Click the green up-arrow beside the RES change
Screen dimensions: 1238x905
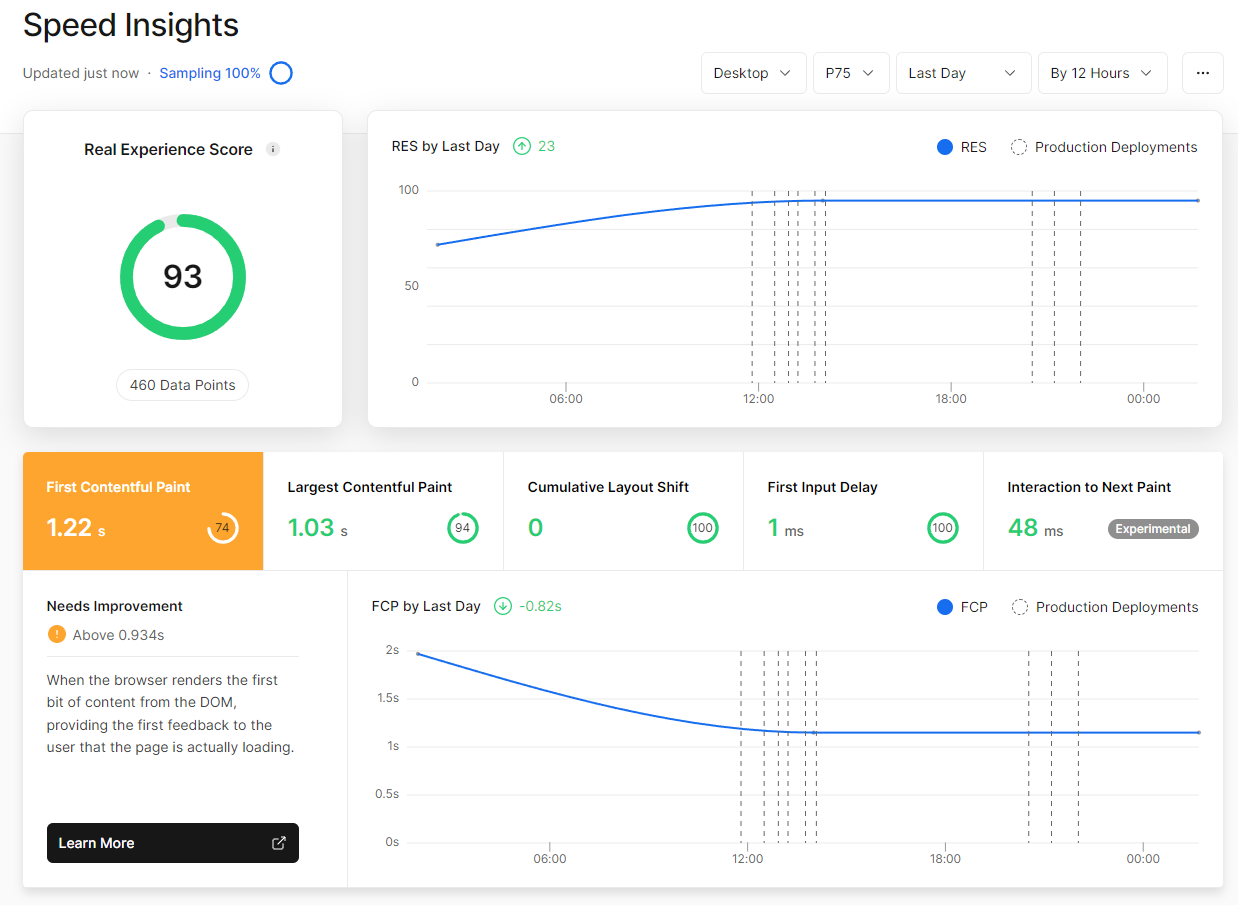[x=521, y=146]
